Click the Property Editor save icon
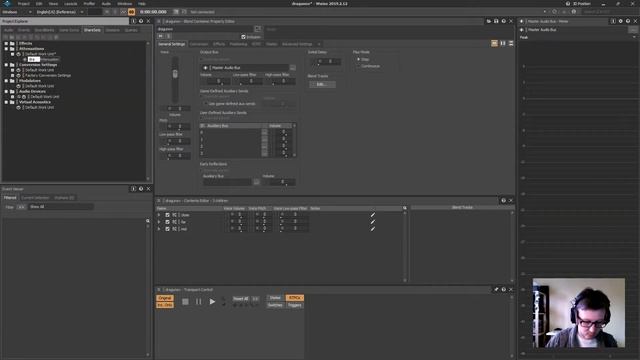The height and width of the screenshot is (360, 640). 496,21
